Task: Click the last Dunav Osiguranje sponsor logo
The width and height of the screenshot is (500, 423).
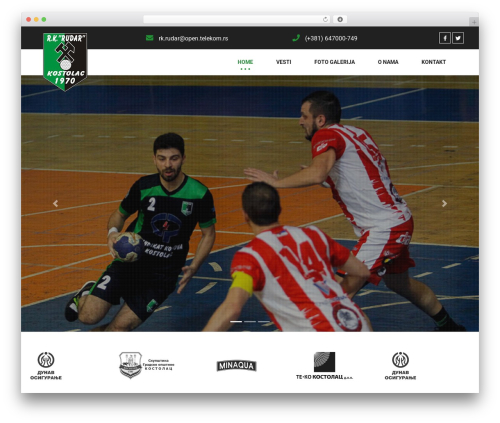Action: (400, 366)
